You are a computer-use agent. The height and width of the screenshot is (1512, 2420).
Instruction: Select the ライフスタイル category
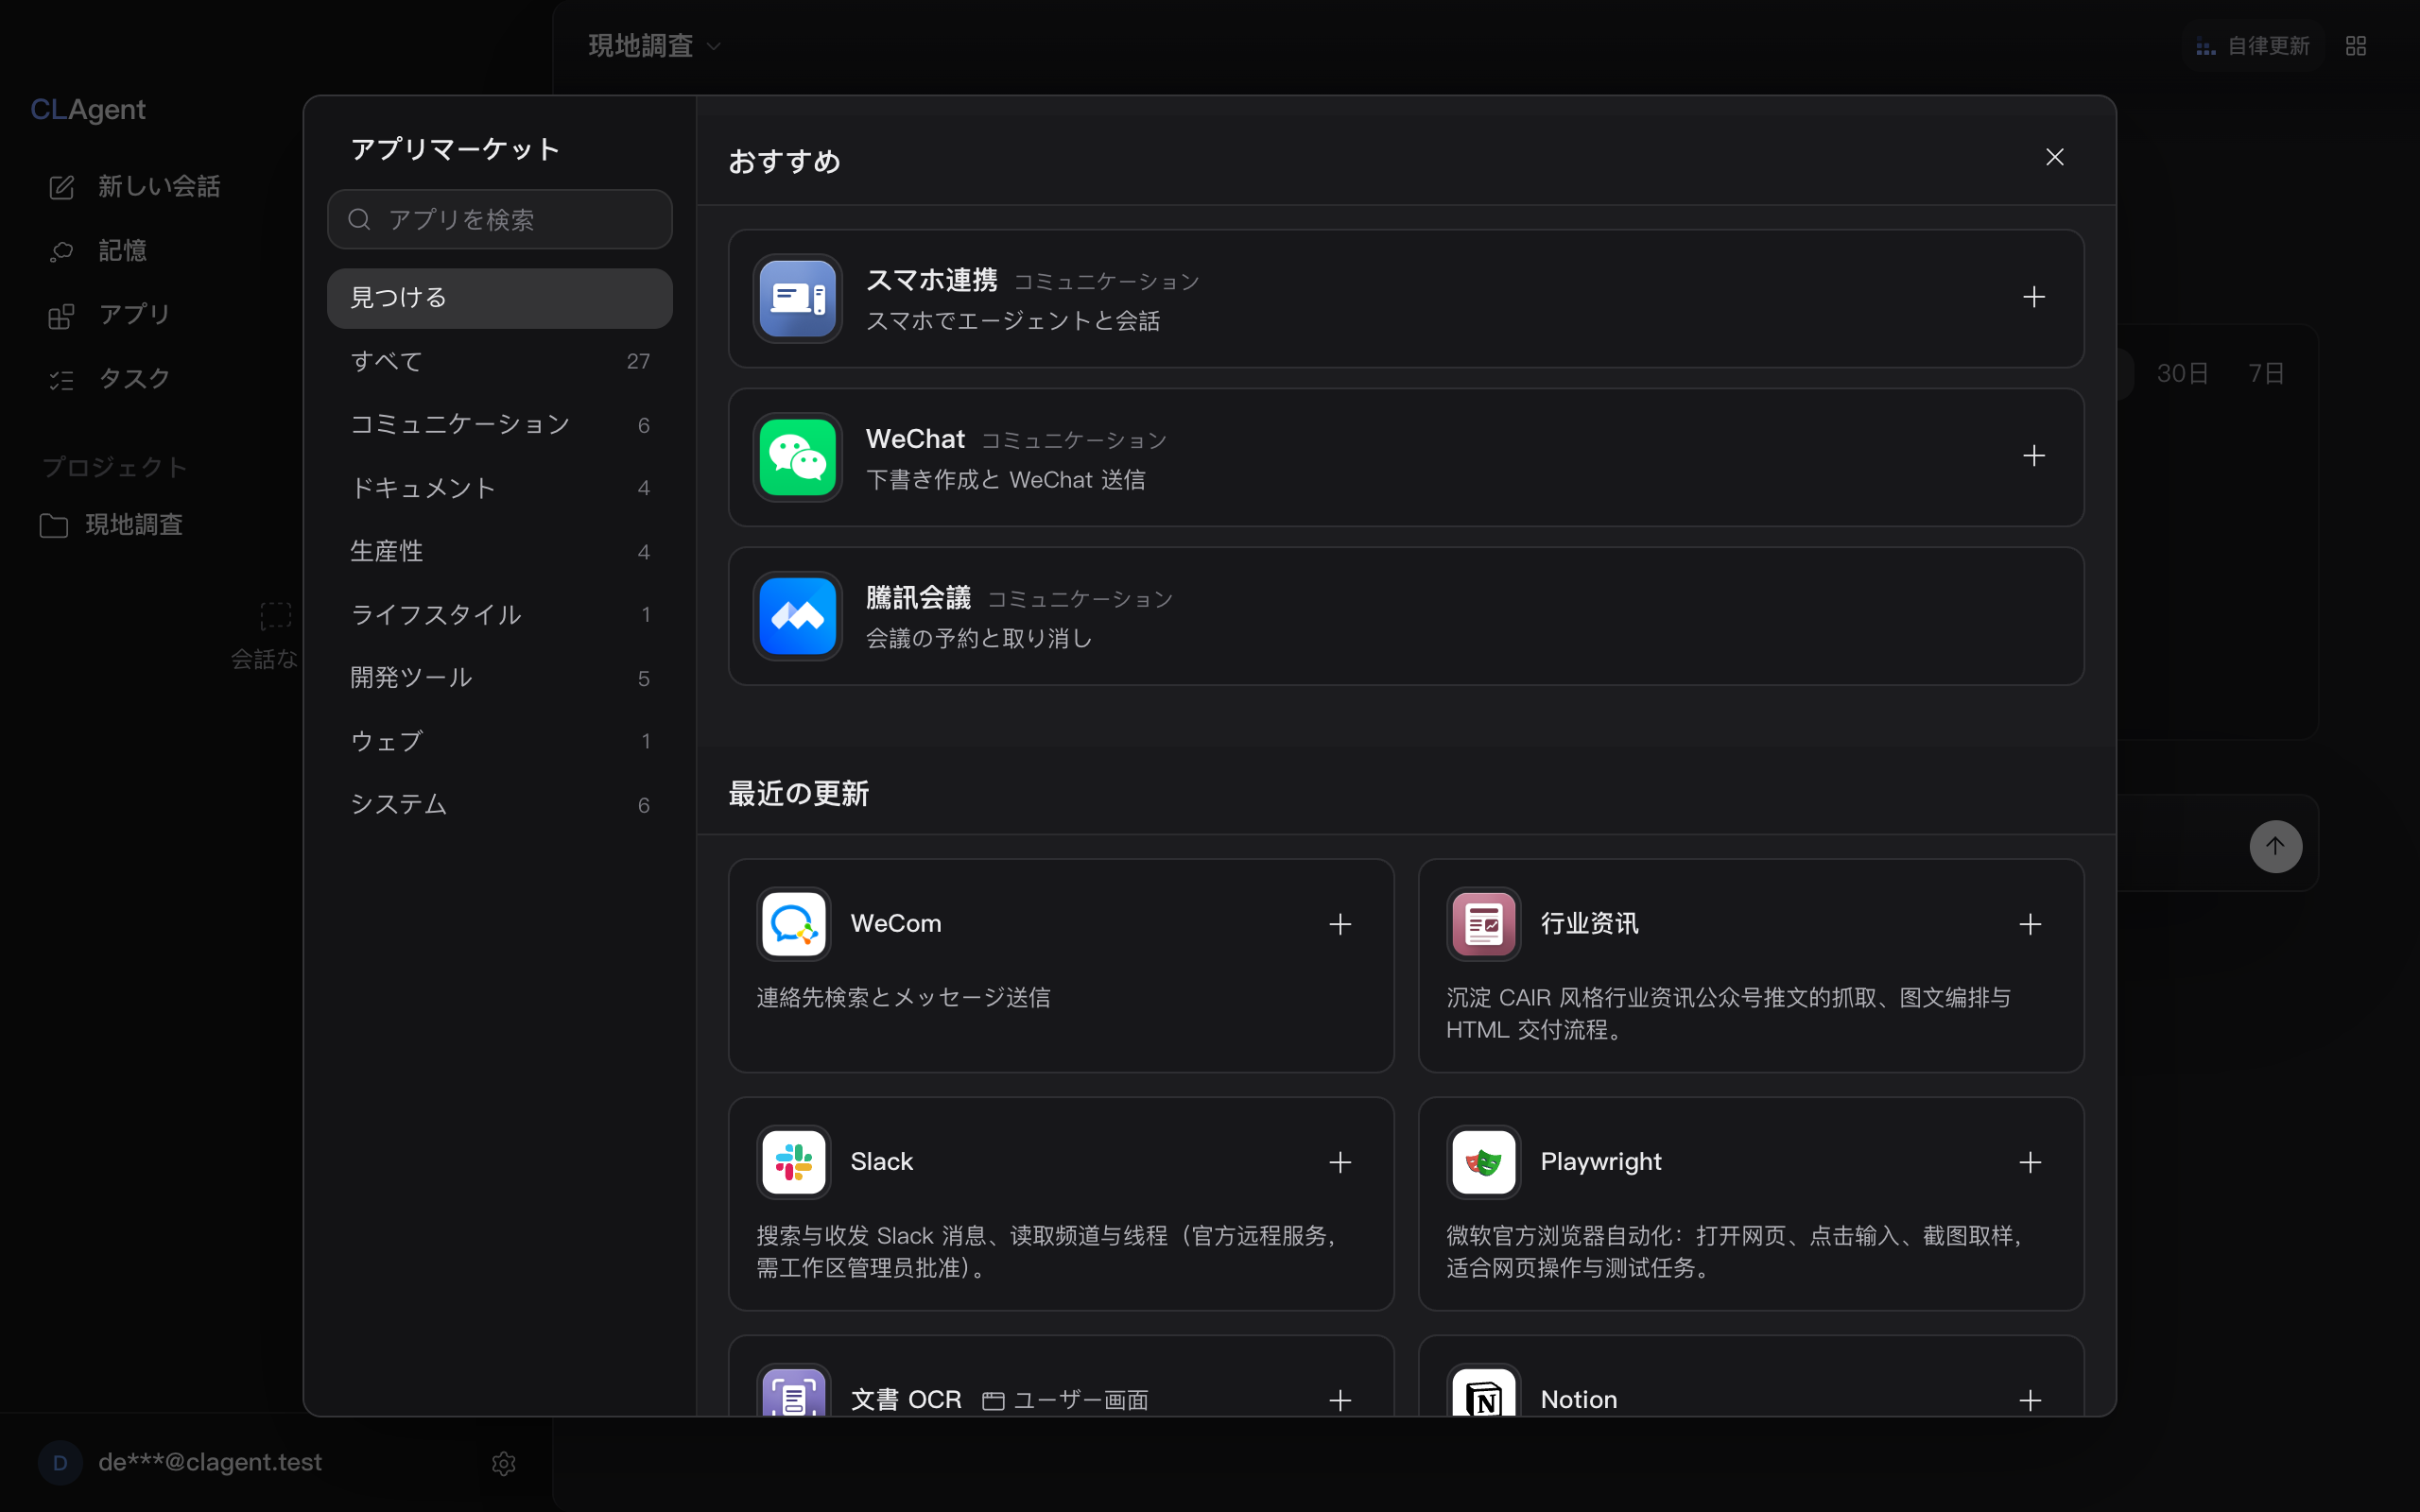click(500, 615)
